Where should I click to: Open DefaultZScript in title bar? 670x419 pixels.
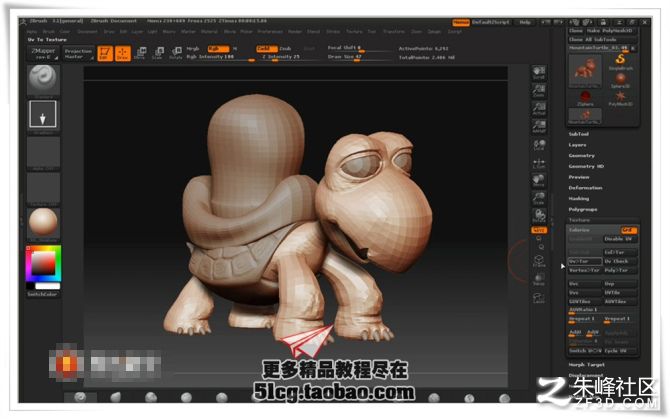491,22
